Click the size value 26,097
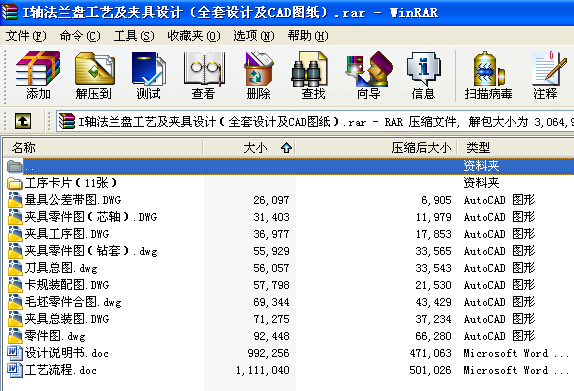The width and height of the screenshot is (574, 391). [x=271, y=200]
